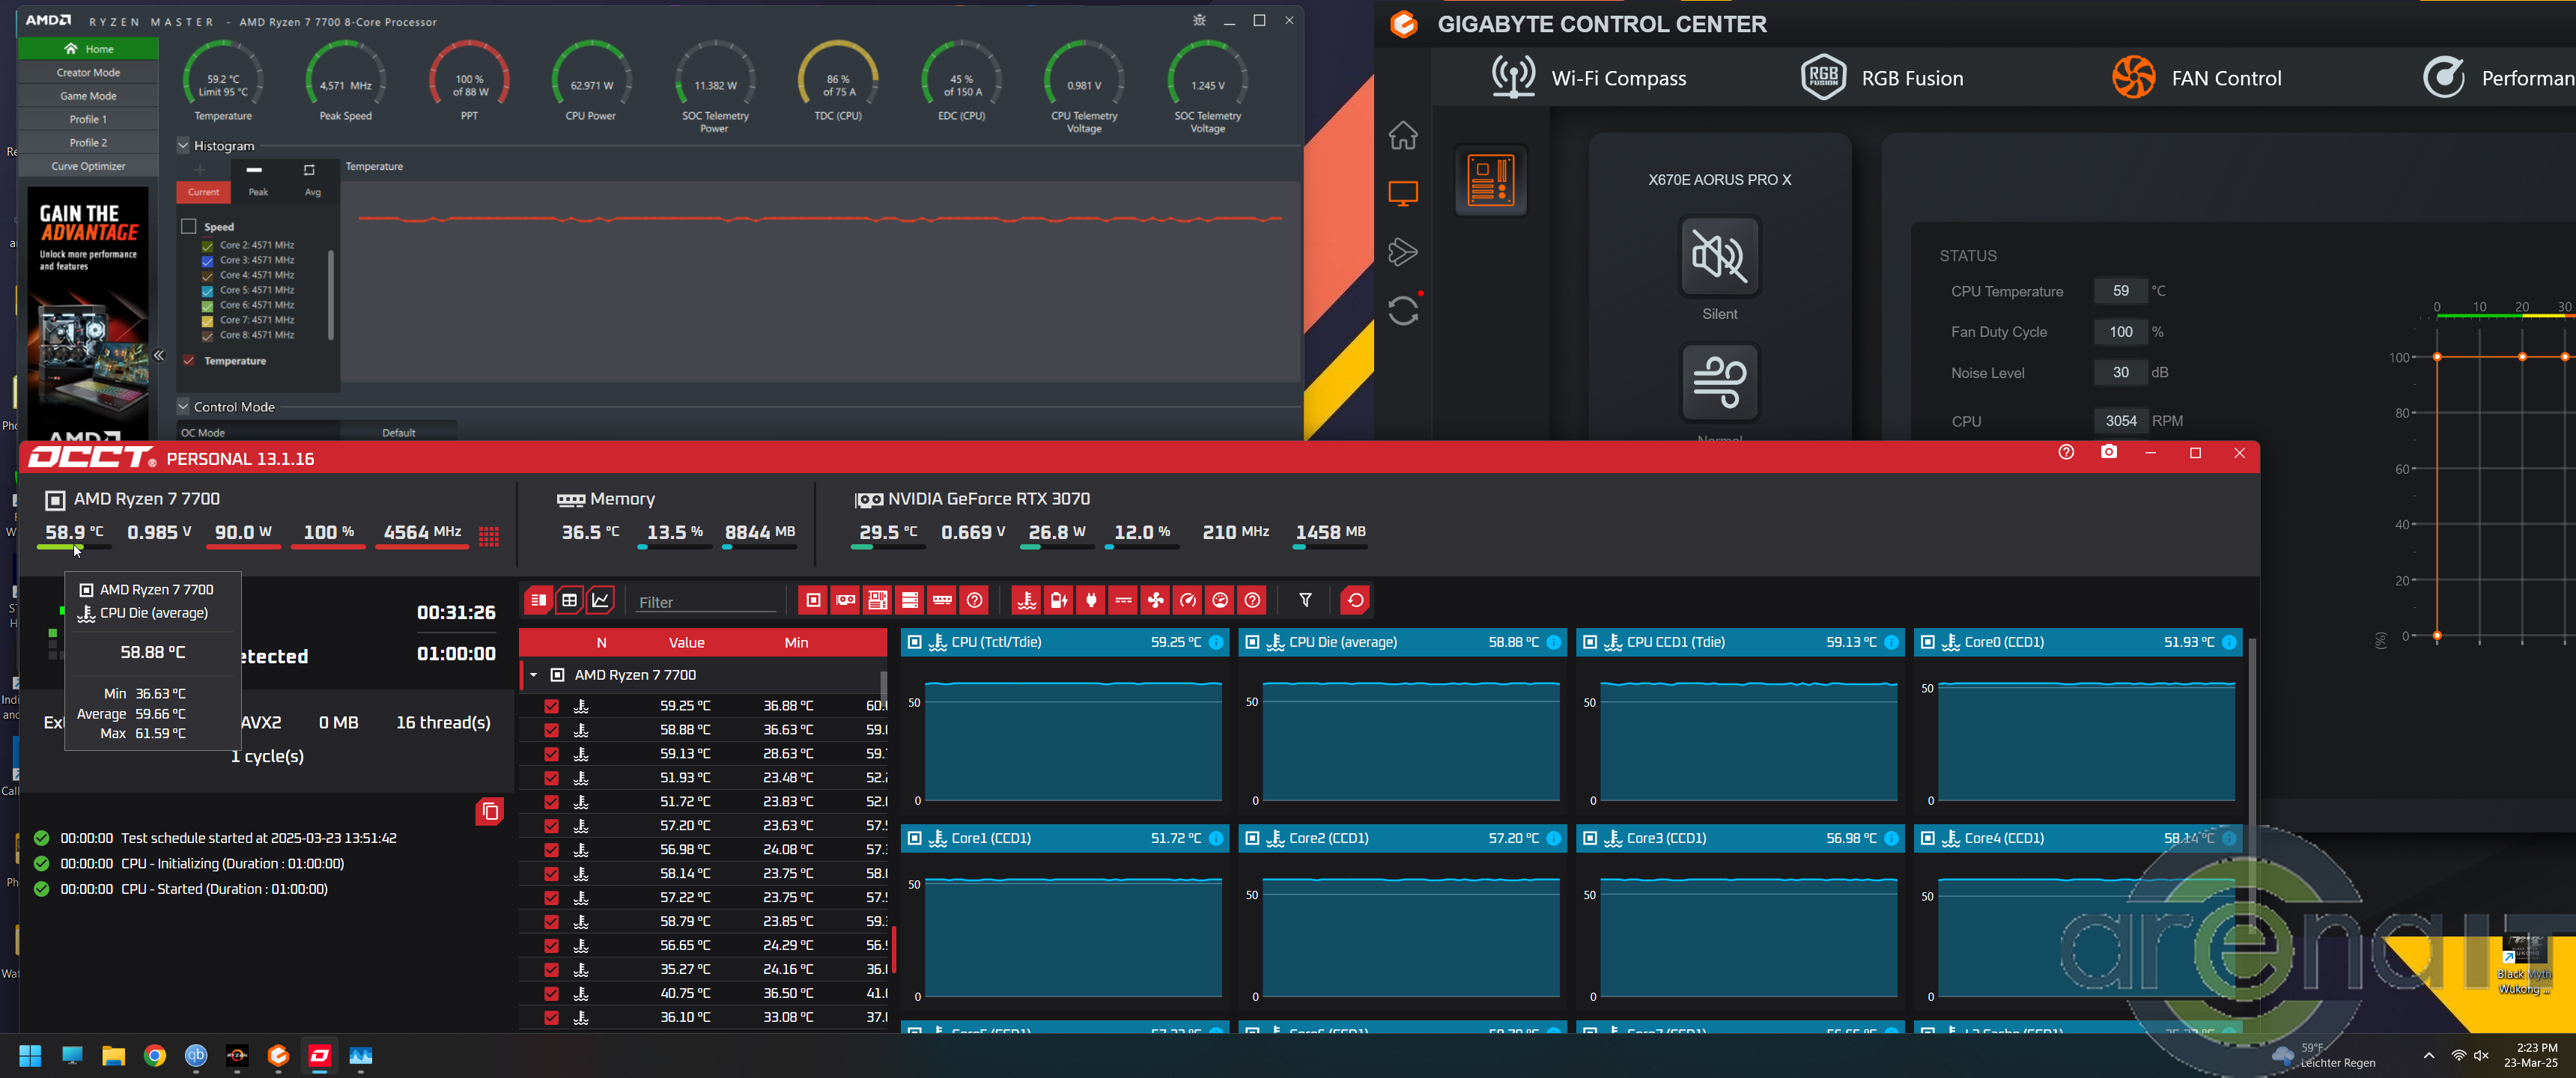Show info for Core0 (CCD1) graph
Image resolution: width=2576 pixels, height=1078 pixels.
pos(2229,642)
